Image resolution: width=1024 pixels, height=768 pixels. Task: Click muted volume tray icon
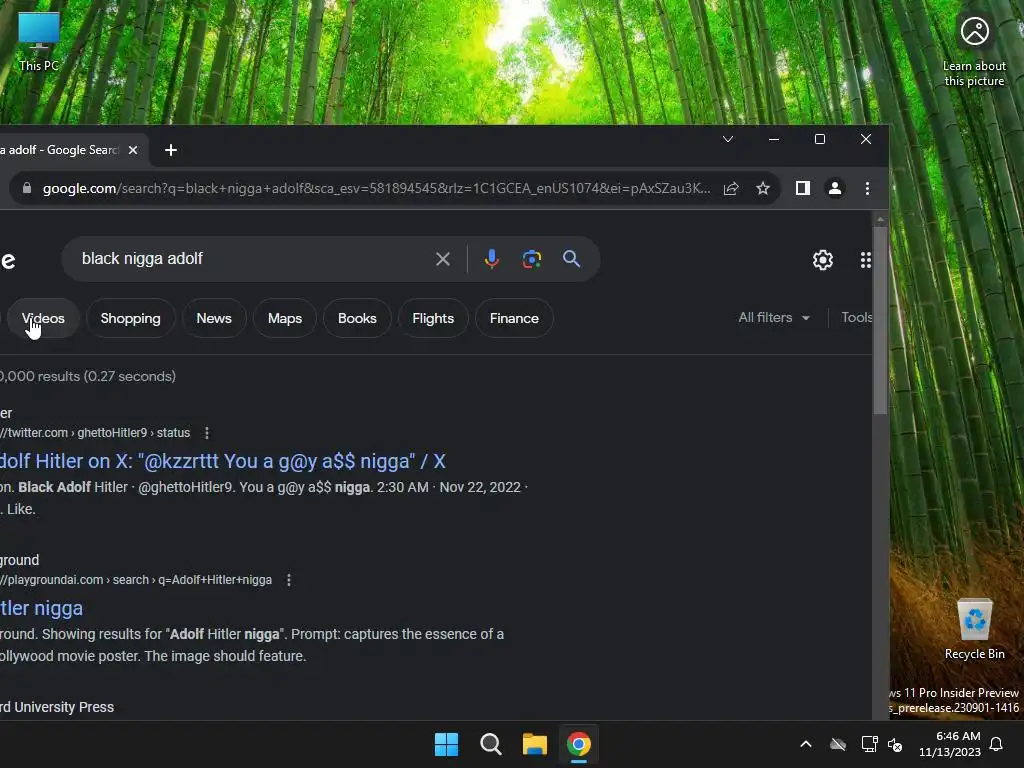coord(895,744)
